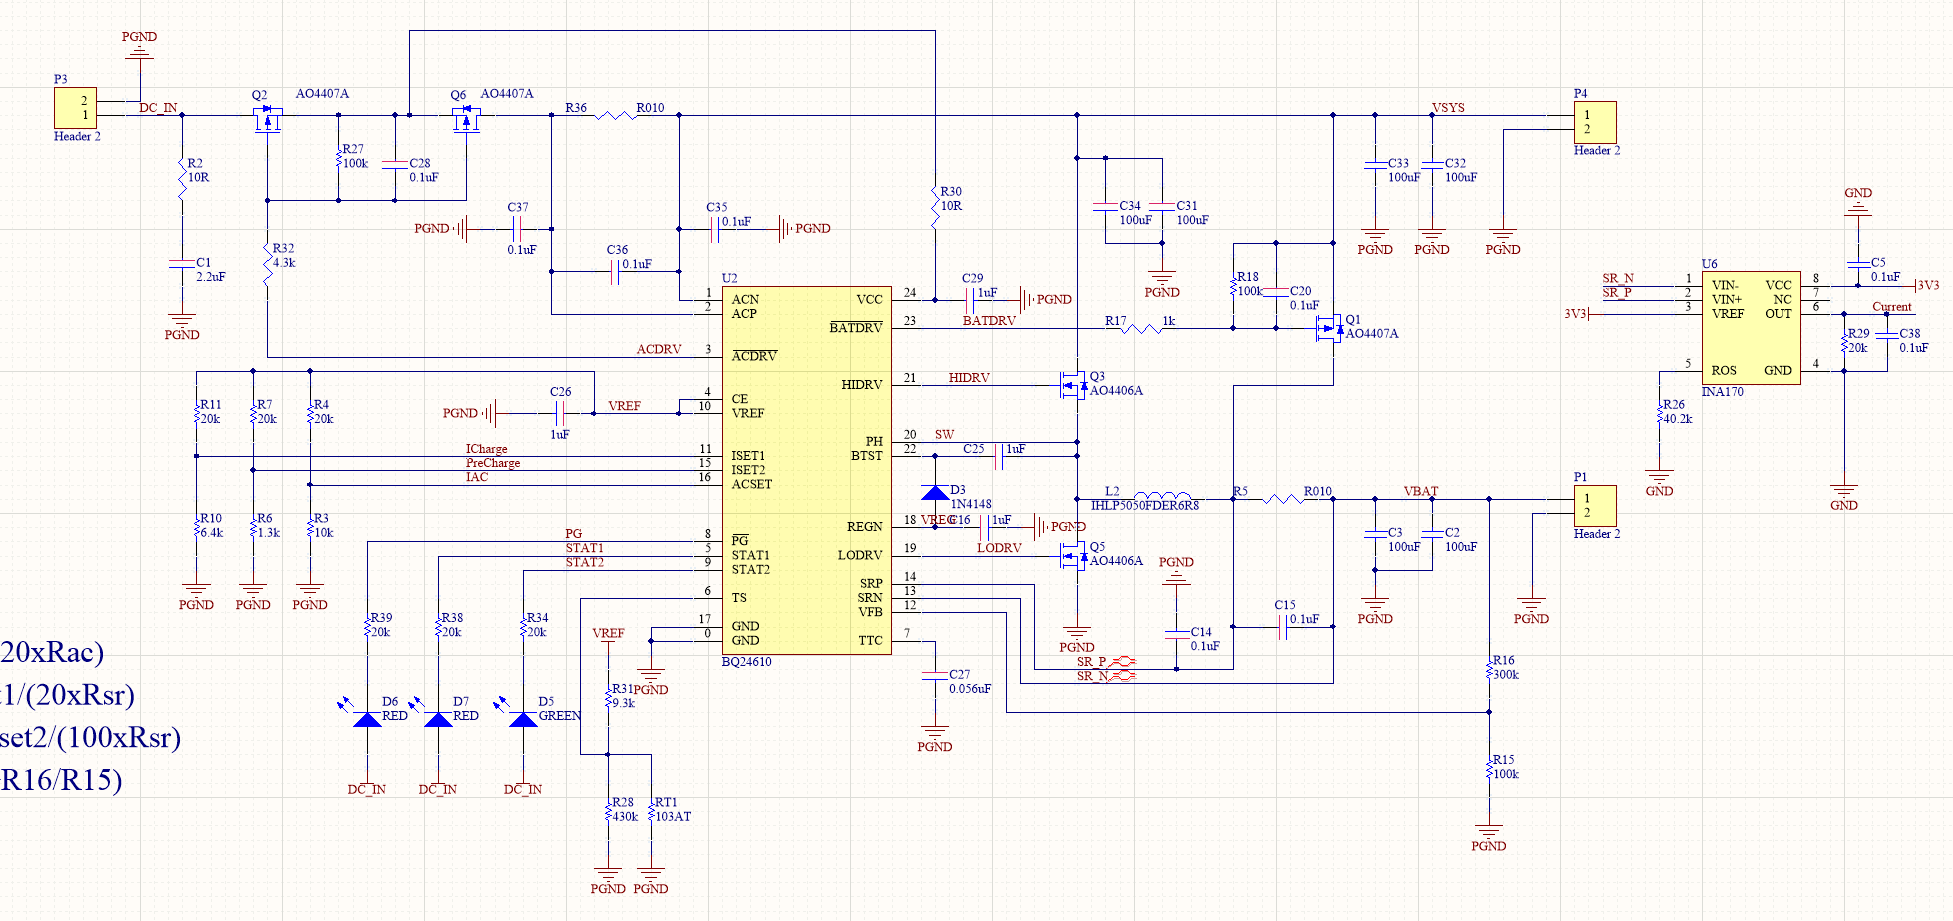Select the C27 0.056uF capacitor symbol
This screenshot has height=921, width=1953.
(934, 675)
